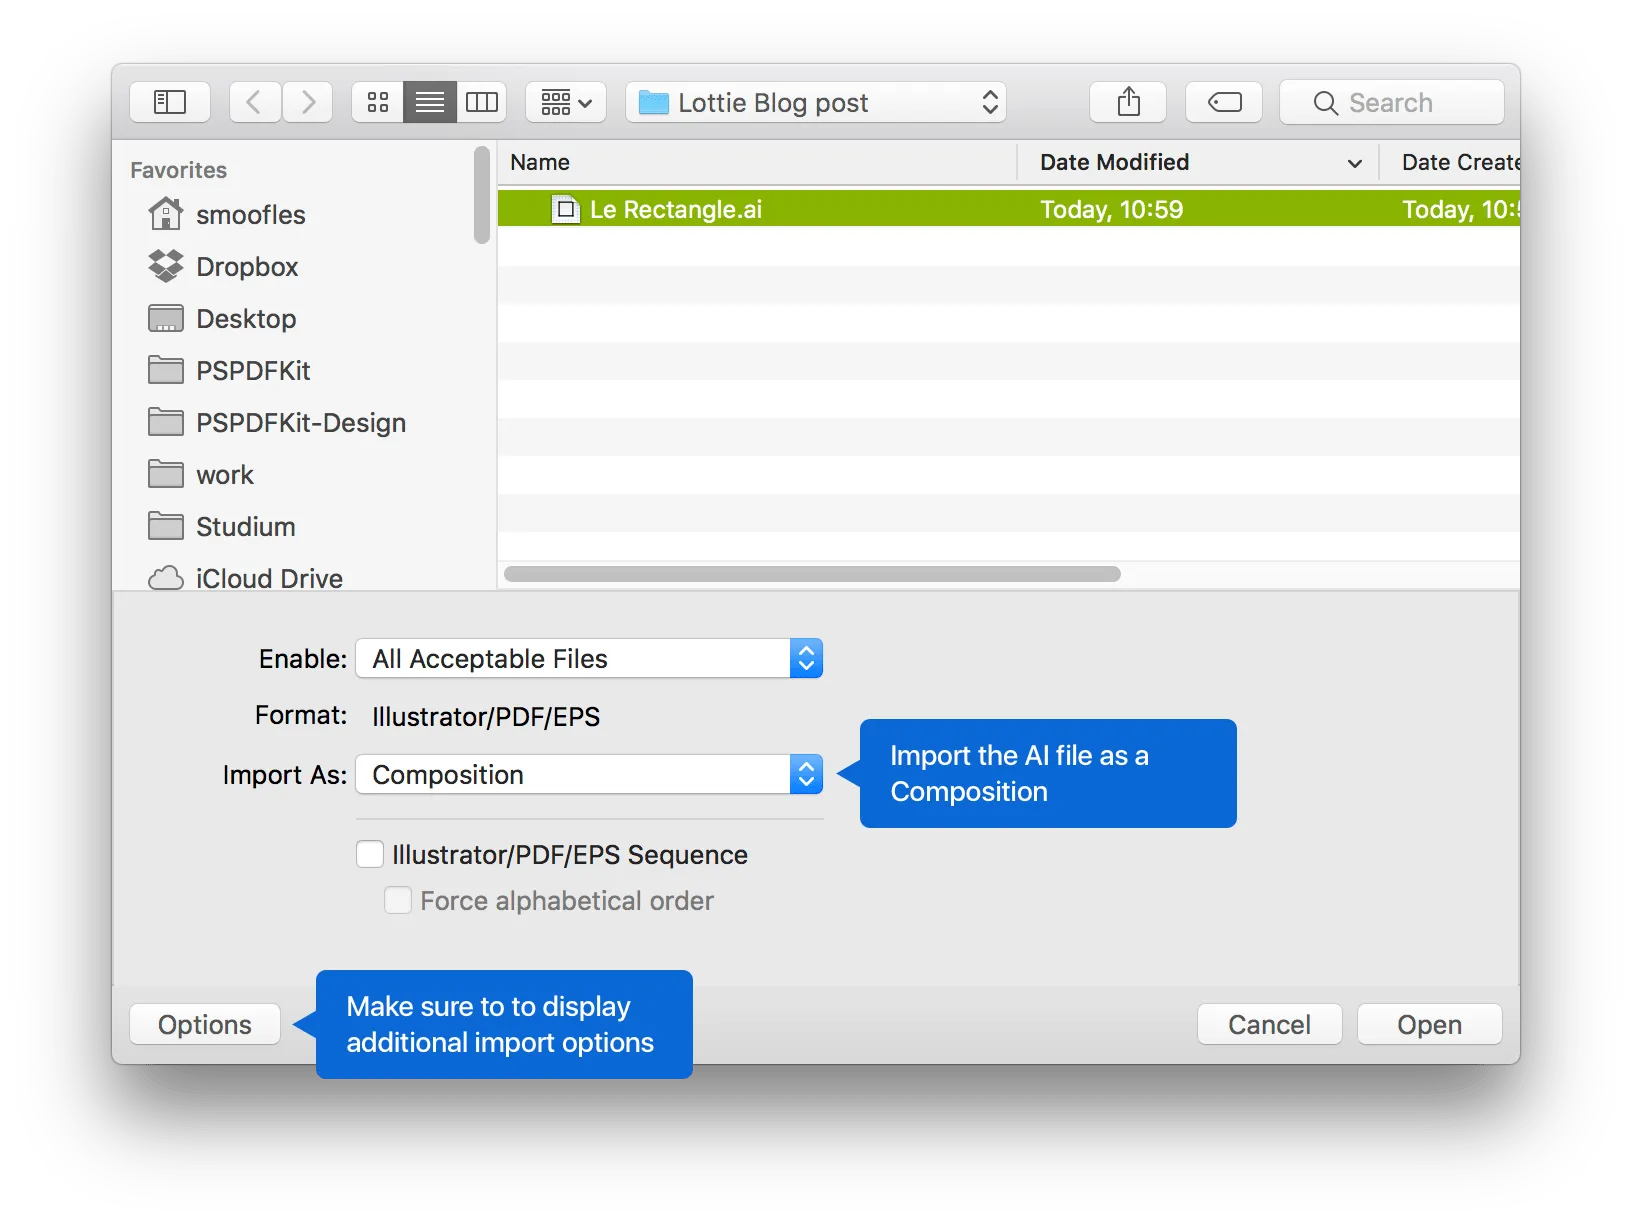This screenshot has width=1632, height=1224.
Task: Expand the Lottie Blog post folder popup
Action: click(x=815, y=102)
